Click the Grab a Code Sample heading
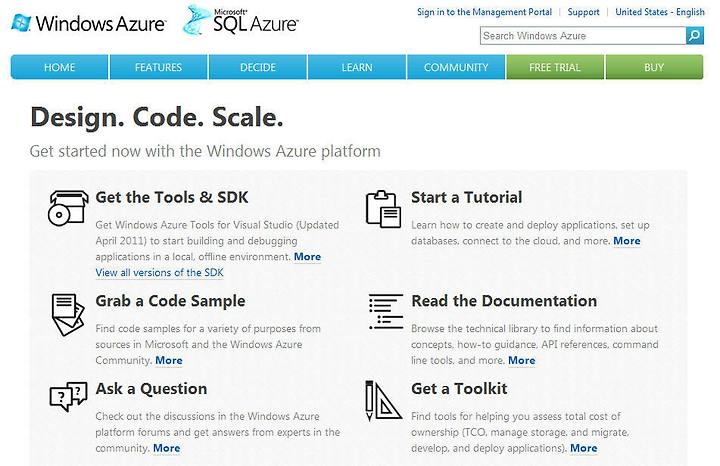 tap(170, 301)
